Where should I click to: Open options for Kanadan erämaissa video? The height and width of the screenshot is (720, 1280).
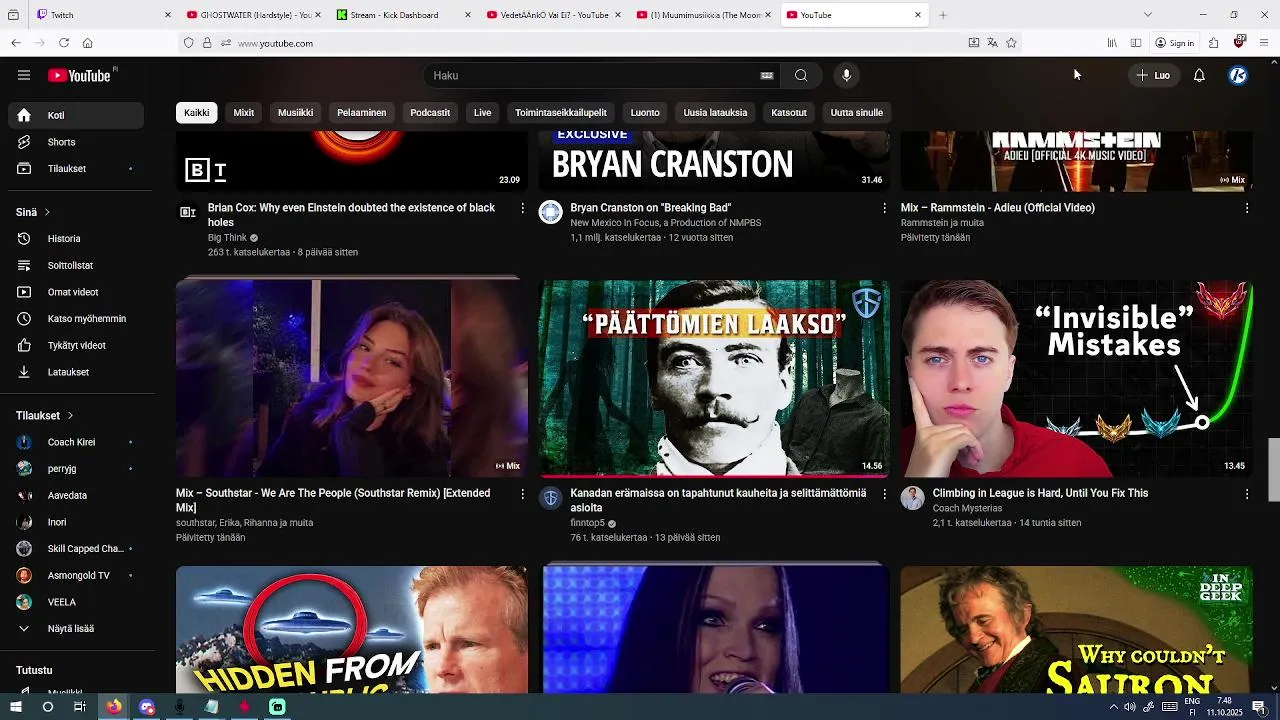click(884, 493)
